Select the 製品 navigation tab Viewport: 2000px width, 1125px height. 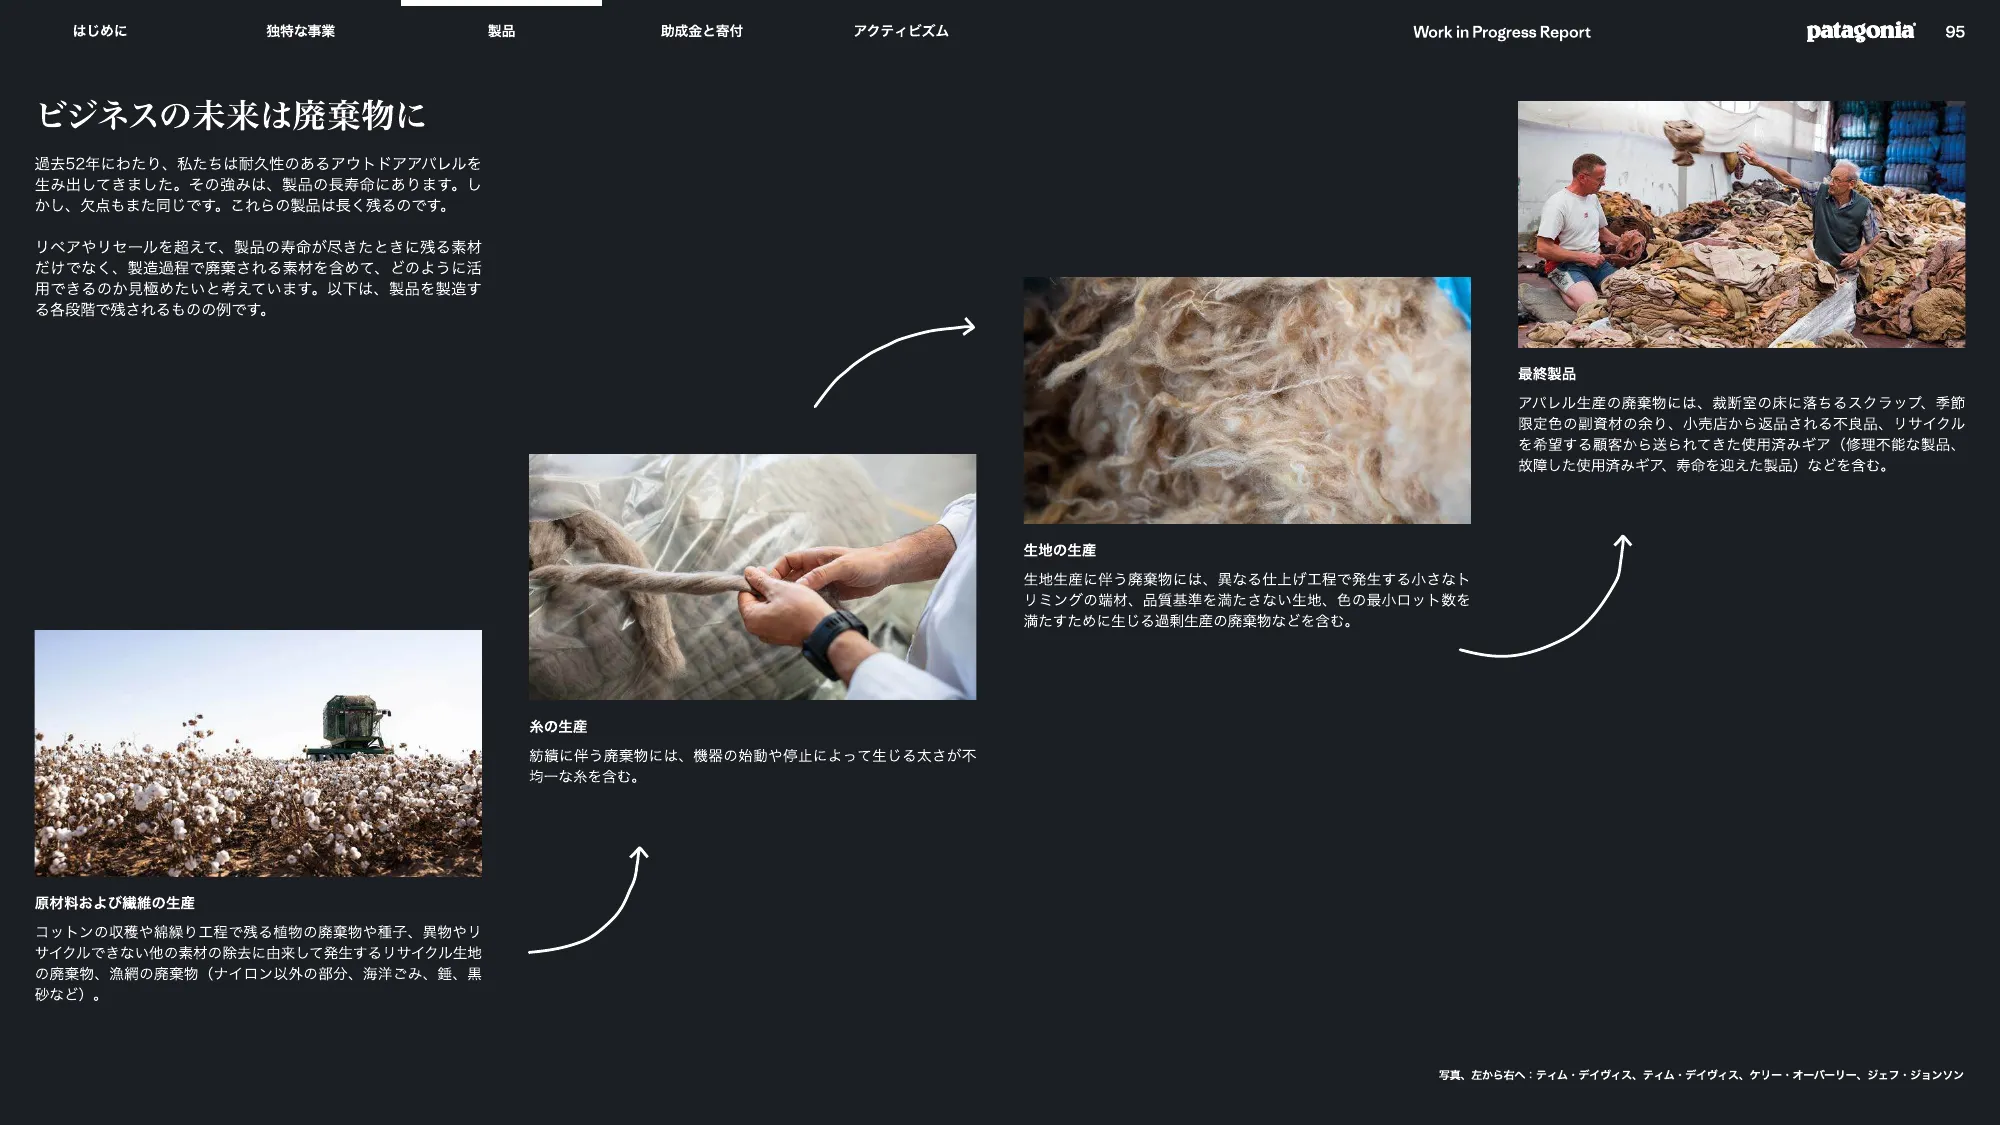(501, 31)
